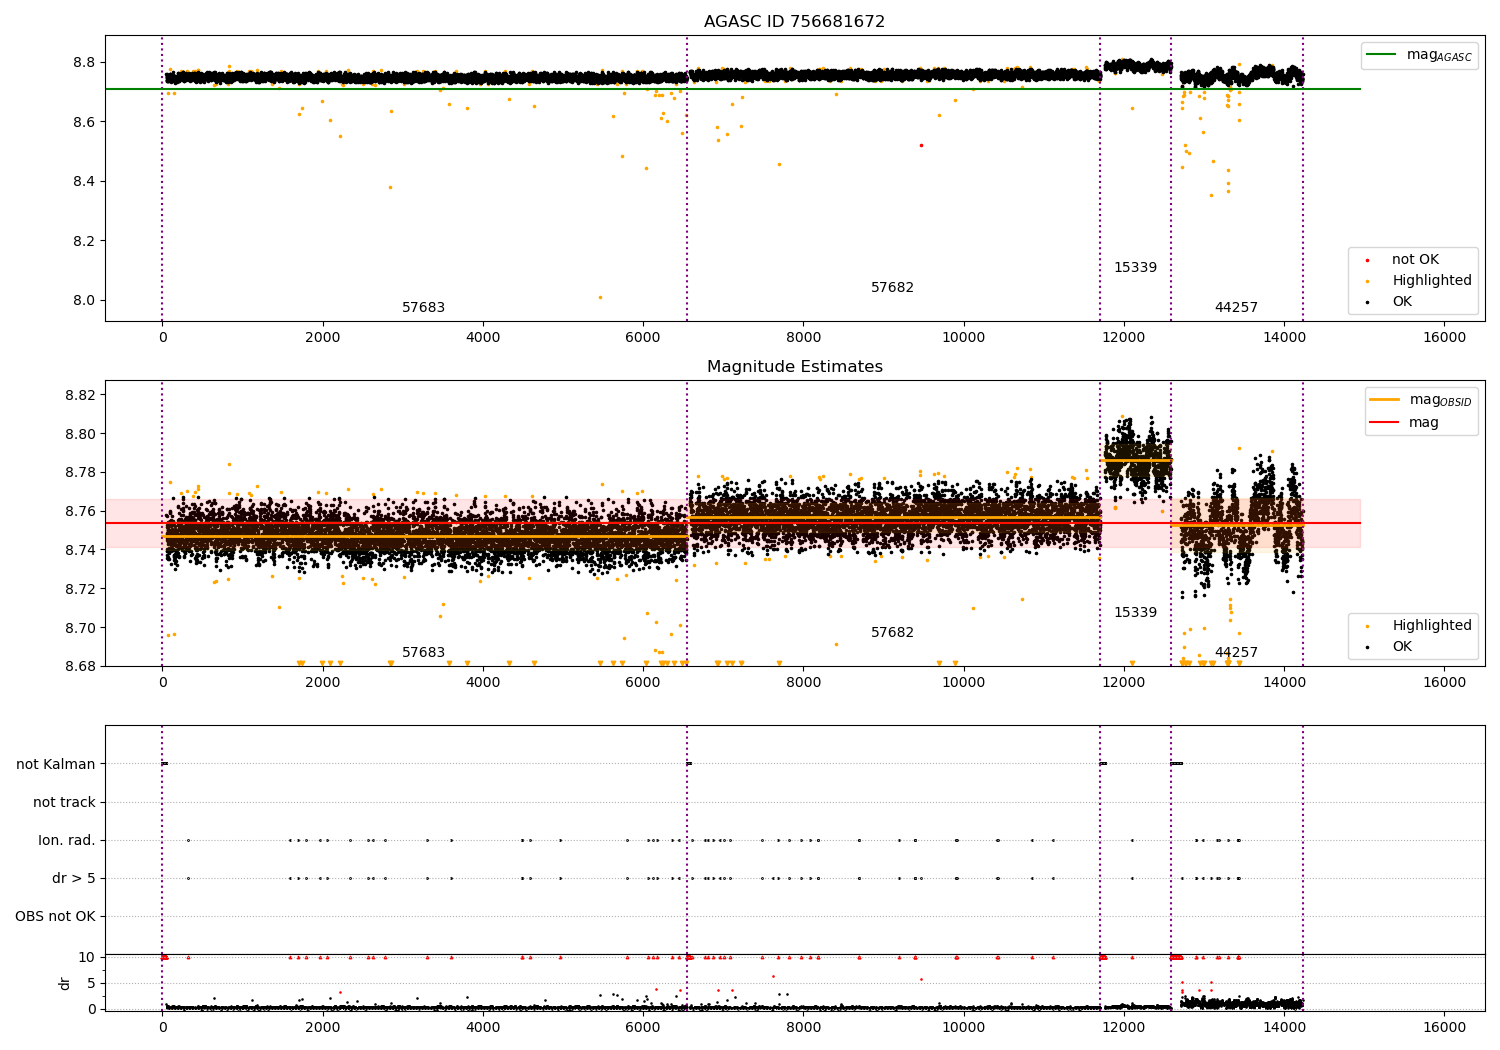Image resolution: width=1500 pixels, height=1050 pixels.
Task: Click "OK" legend label in the Magnitude Estimates plot
Action: pyautogui.click(x=1402, y=646)
